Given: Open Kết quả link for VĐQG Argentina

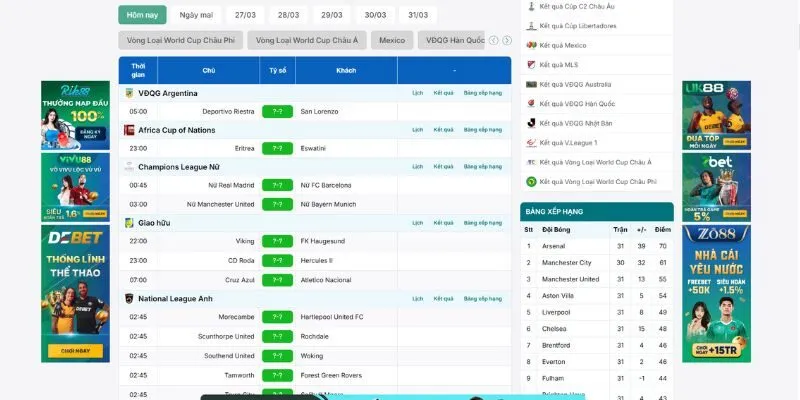Looking at the screenshot, I should point(443,93).
